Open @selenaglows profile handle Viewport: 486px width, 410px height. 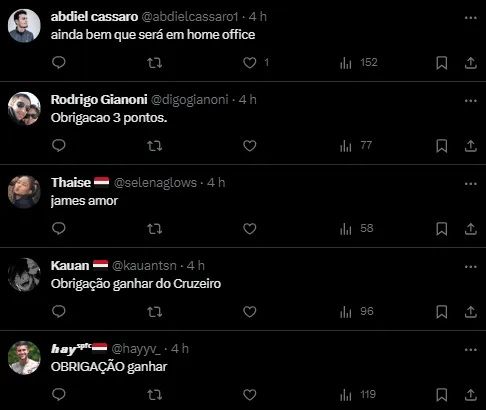[x=155, y=183]
